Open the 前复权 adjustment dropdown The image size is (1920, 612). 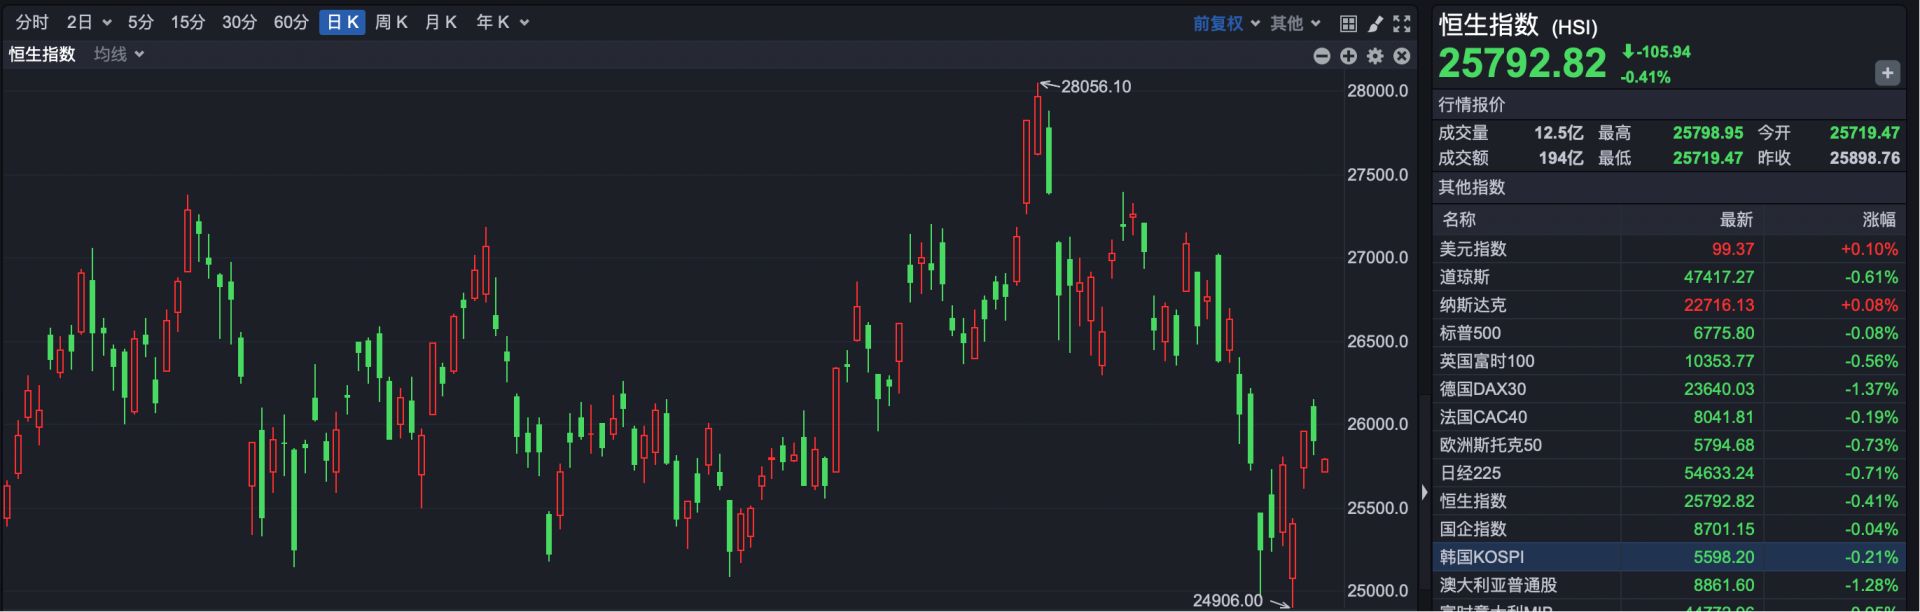coord(1225,23)
